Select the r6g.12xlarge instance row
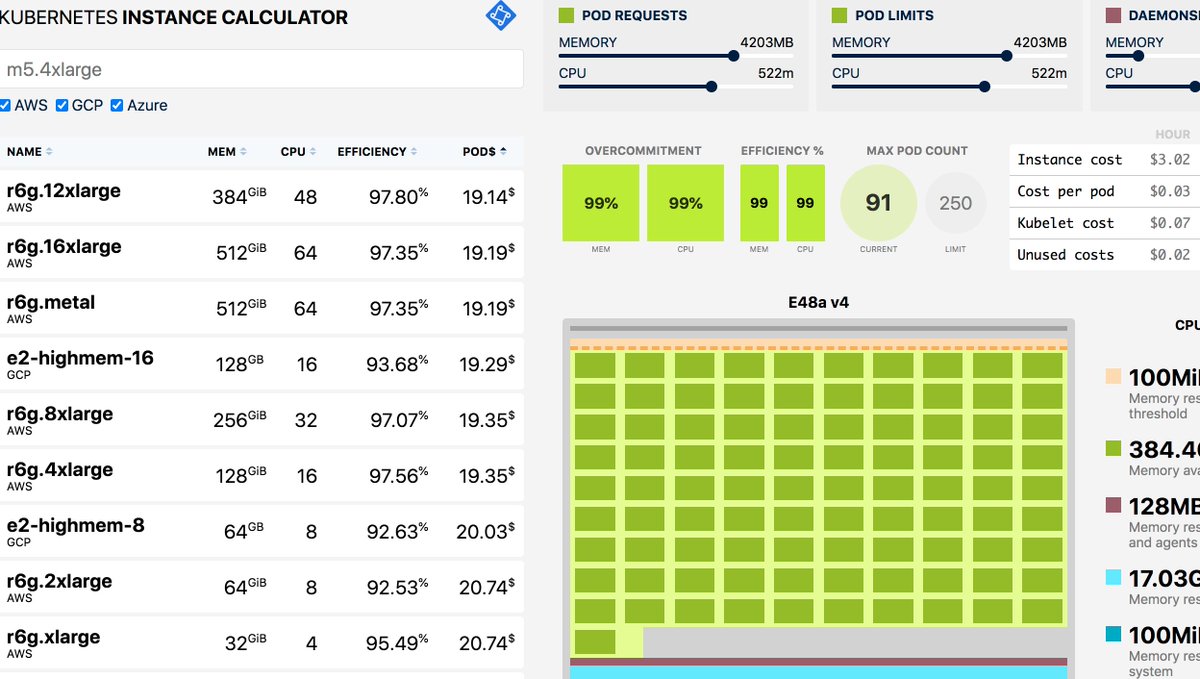 (261, 197)
